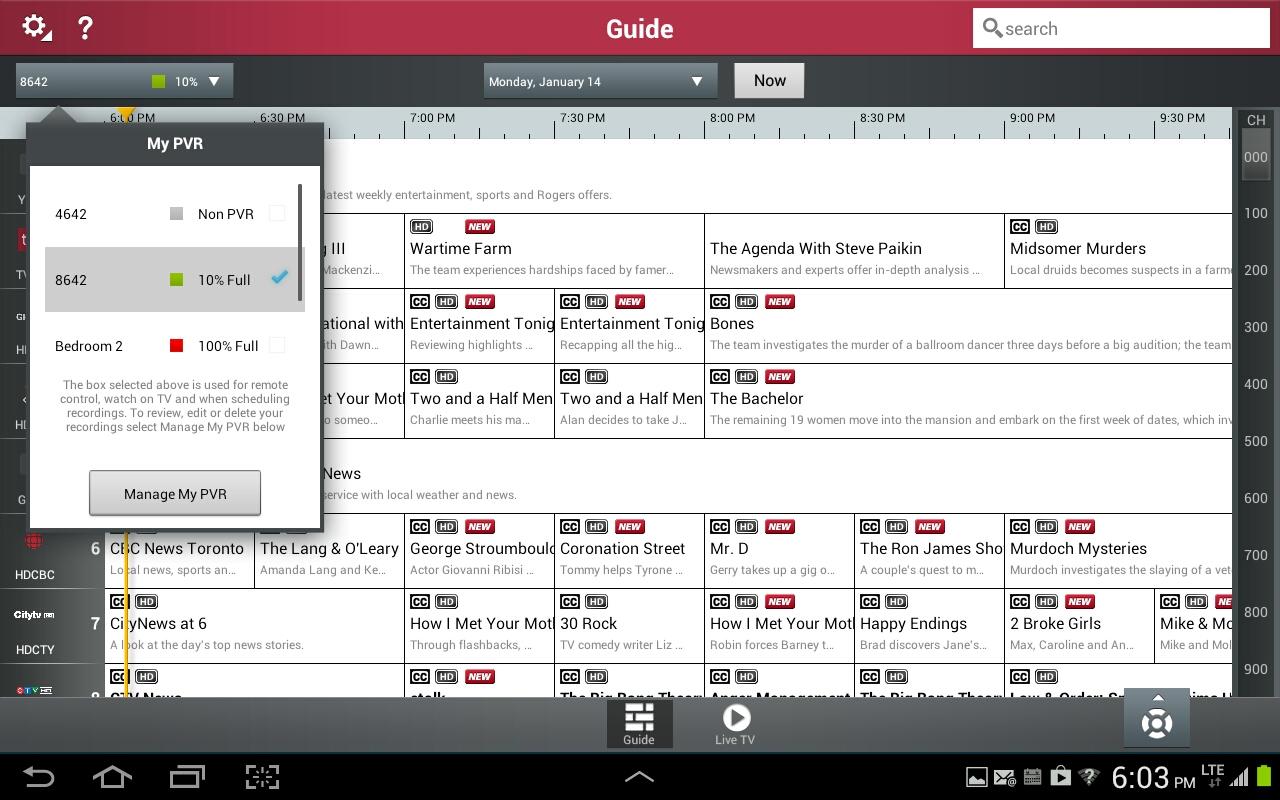Click the grey Non PVR status swatch
This screenshot has height=800, width=1280.
177,213
